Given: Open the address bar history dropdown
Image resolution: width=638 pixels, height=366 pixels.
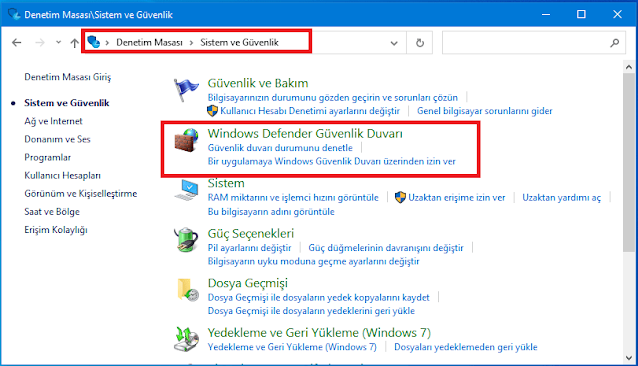Looking at the screenshot, I should click(394, 43).
